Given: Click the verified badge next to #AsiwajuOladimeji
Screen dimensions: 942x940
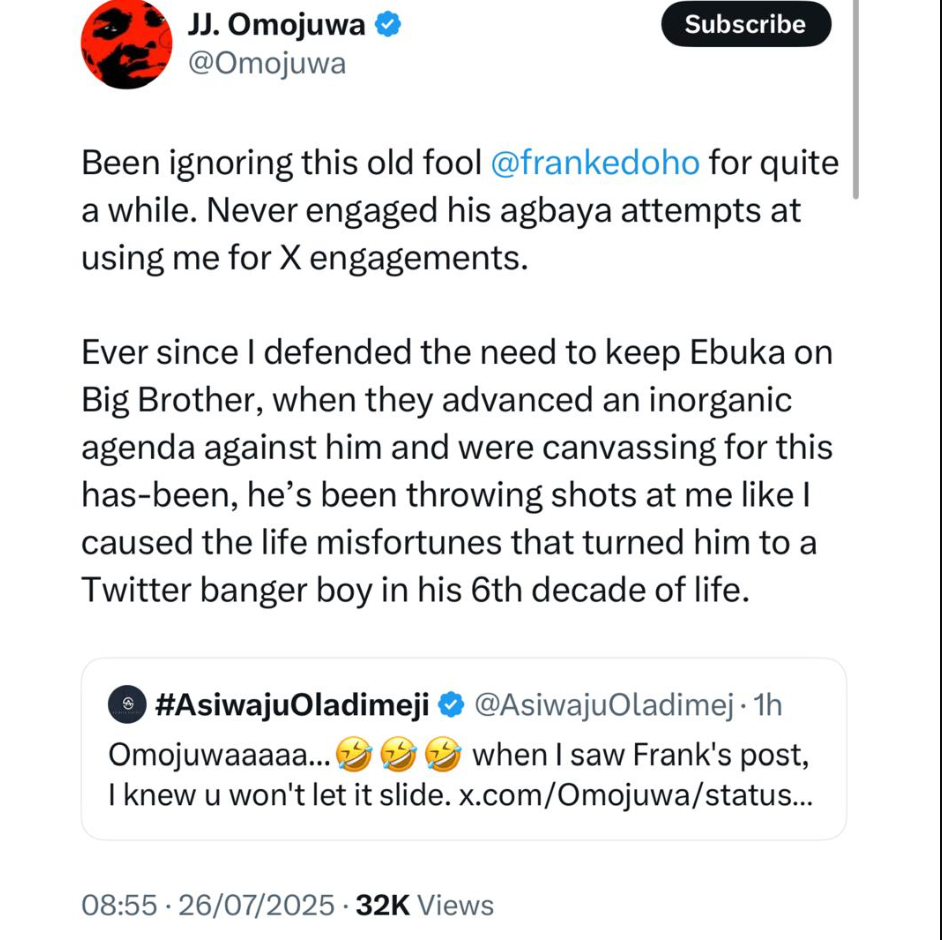Looking at the screenshot, I should (x=451, y=705).
